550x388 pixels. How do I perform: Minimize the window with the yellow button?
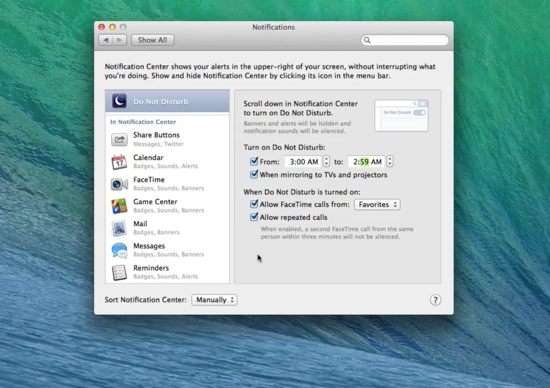point(112,27)
